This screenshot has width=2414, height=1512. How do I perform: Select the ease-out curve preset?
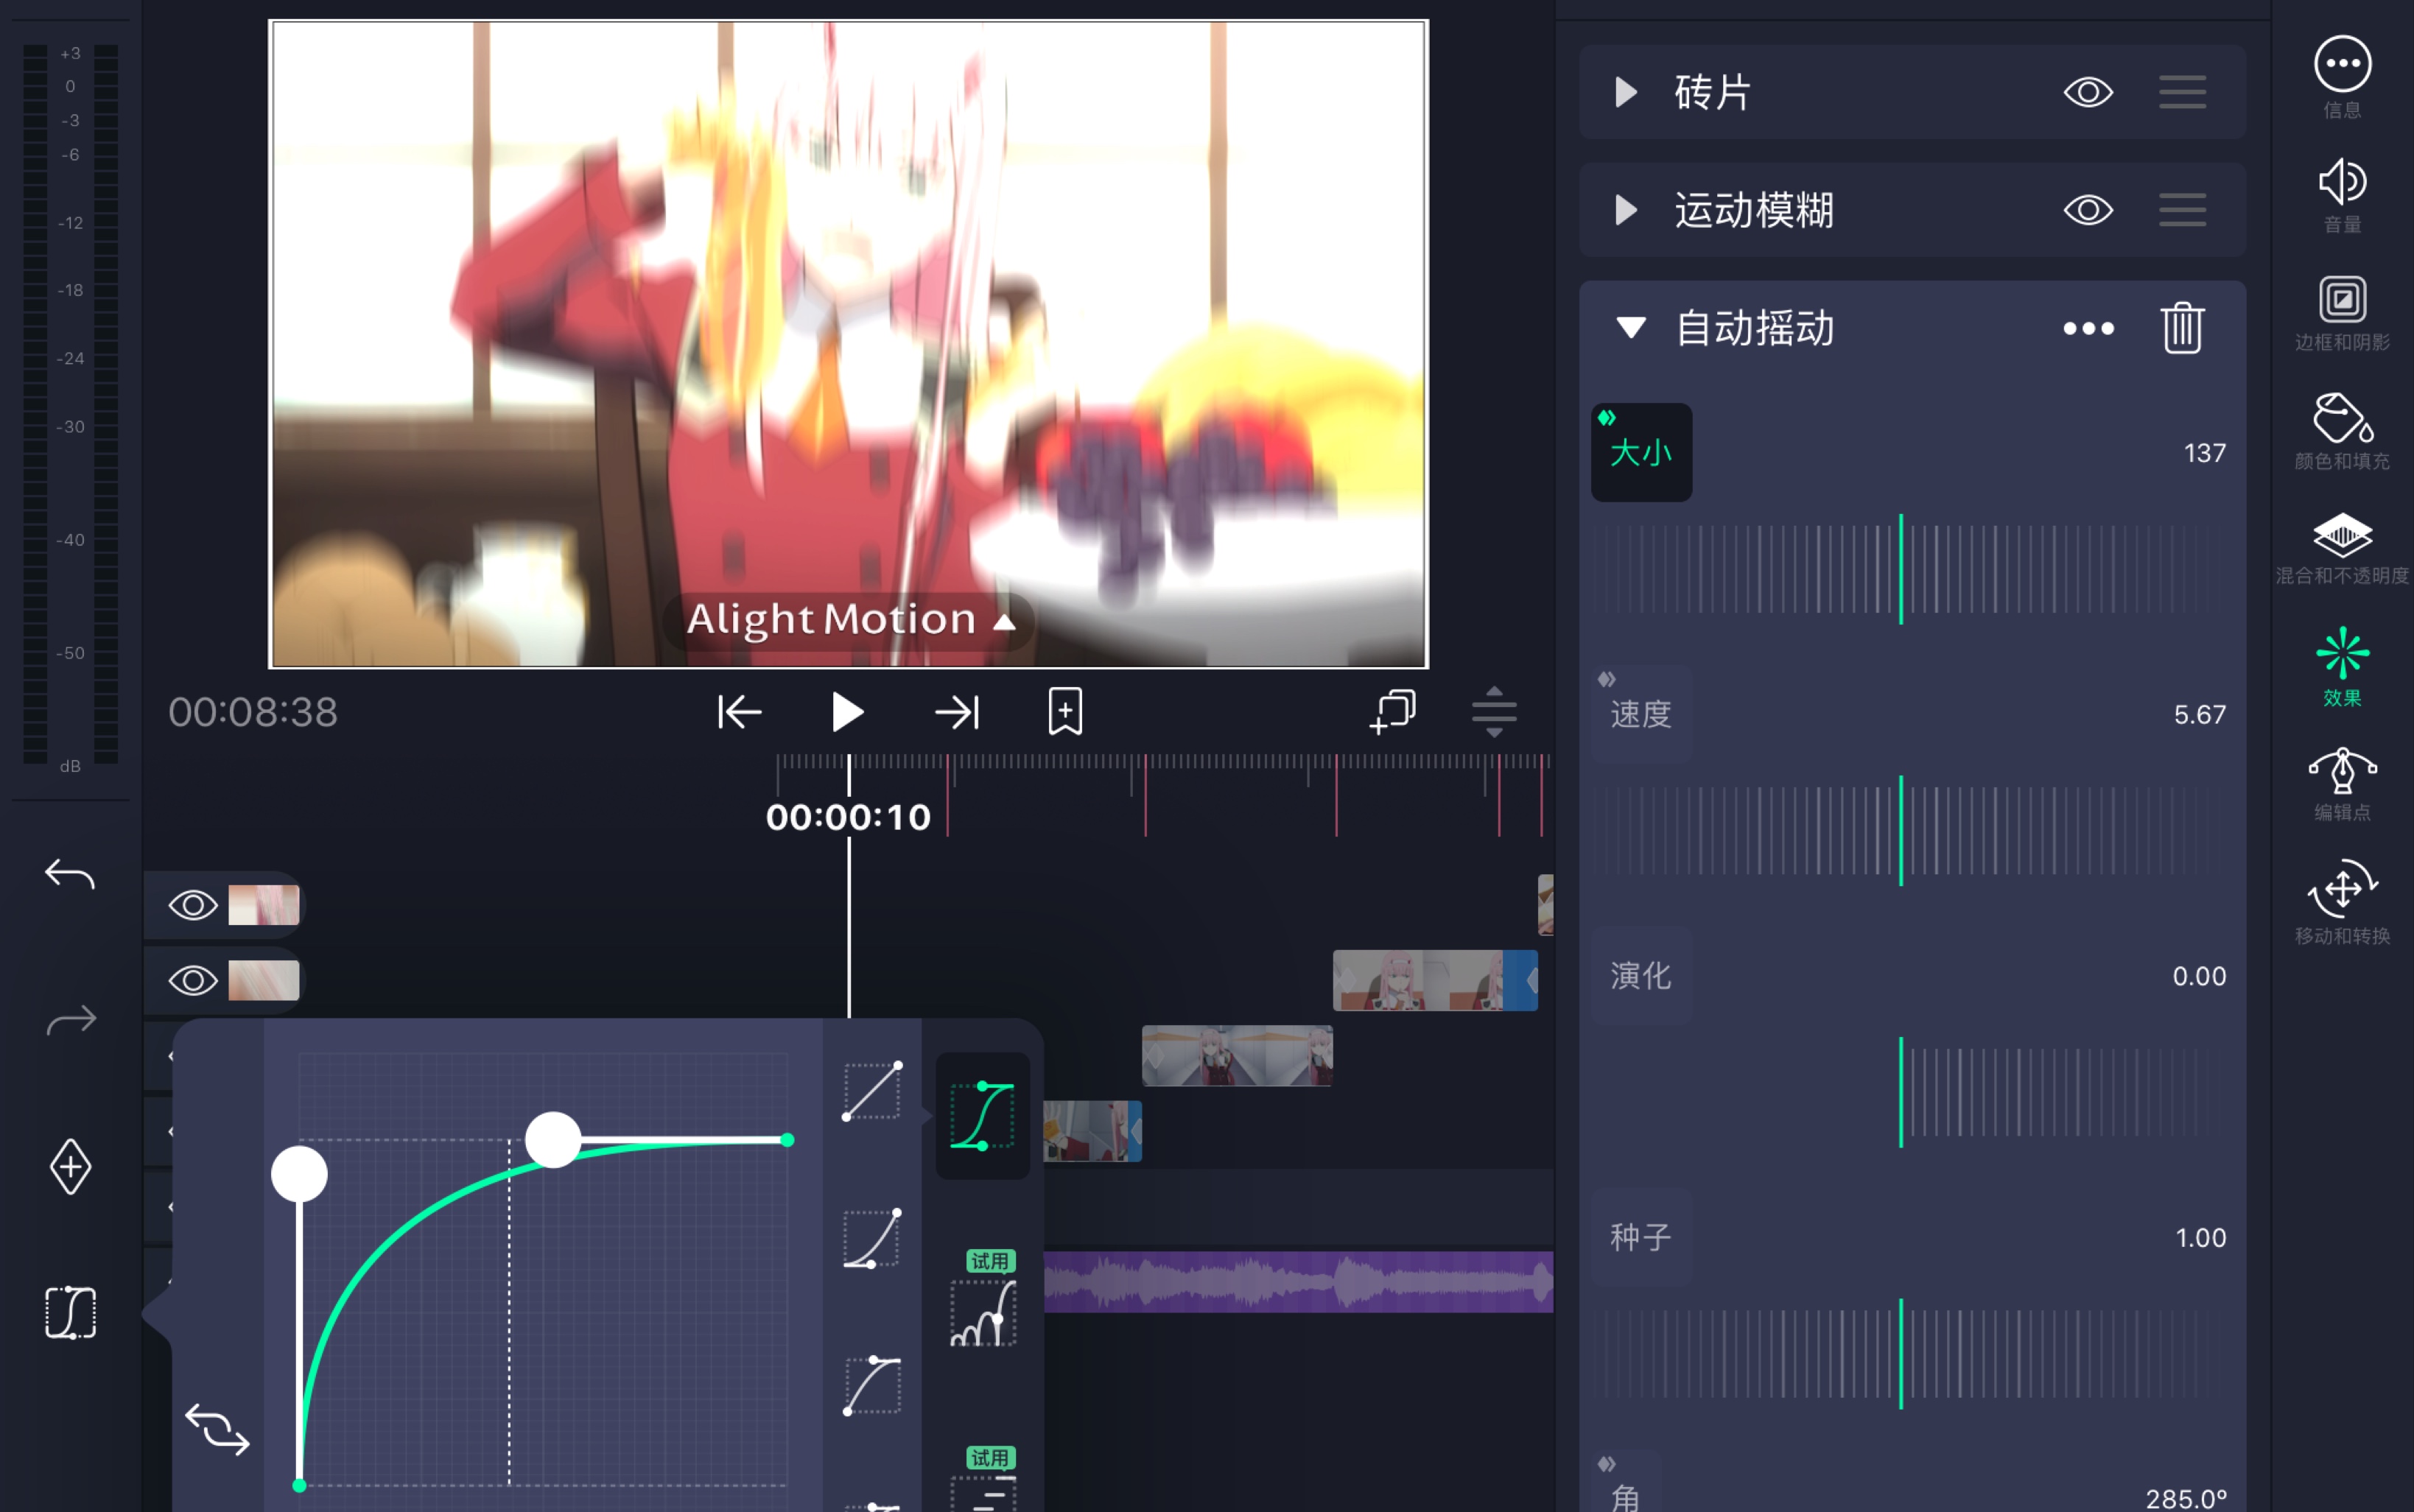[x=872, y=1385]
